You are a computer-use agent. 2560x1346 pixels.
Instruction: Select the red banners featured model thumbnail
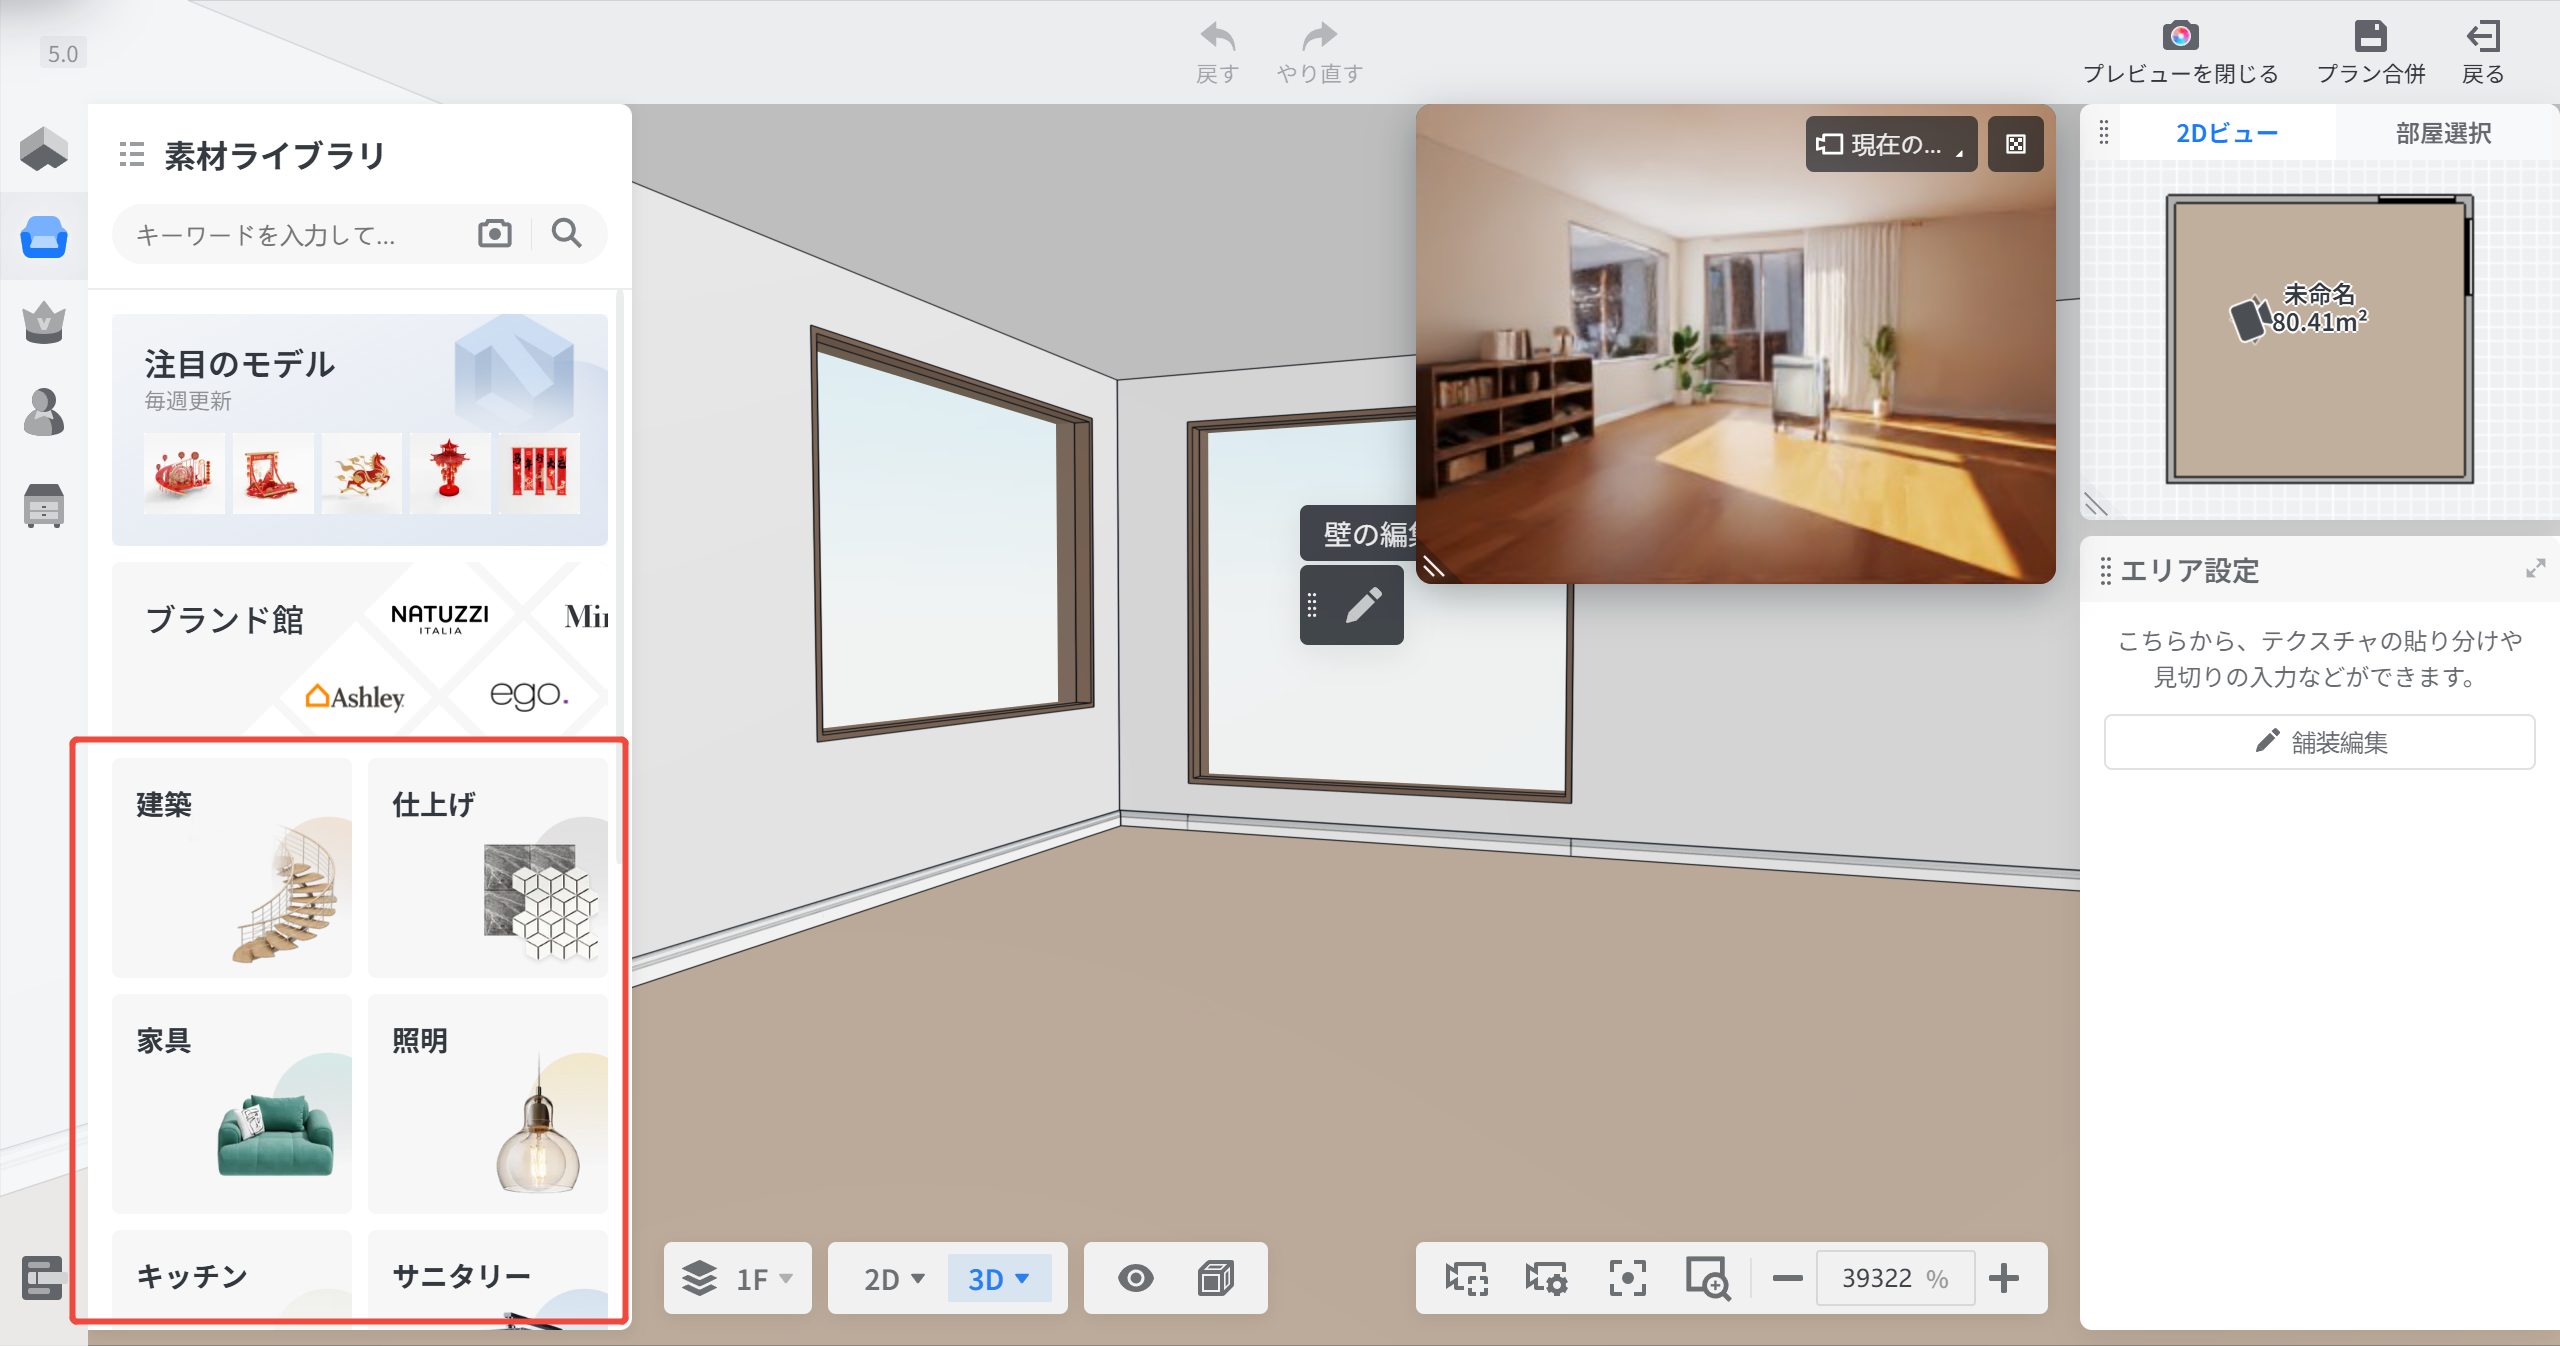tap(540, 473)
